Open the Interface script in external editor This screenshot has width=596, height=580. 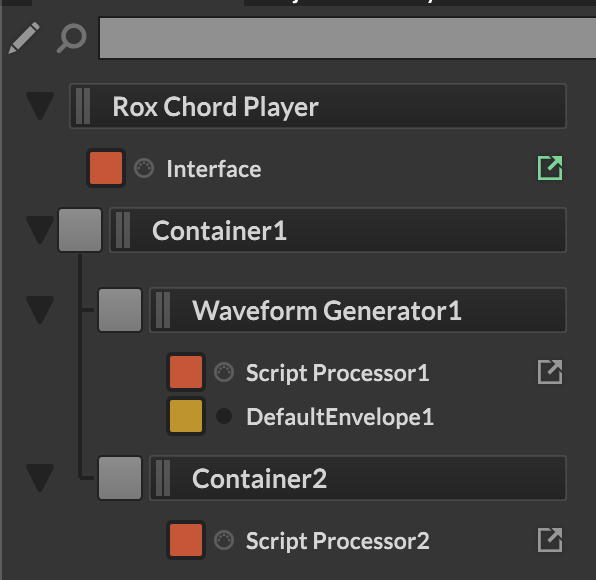click(x=550, y=168)
